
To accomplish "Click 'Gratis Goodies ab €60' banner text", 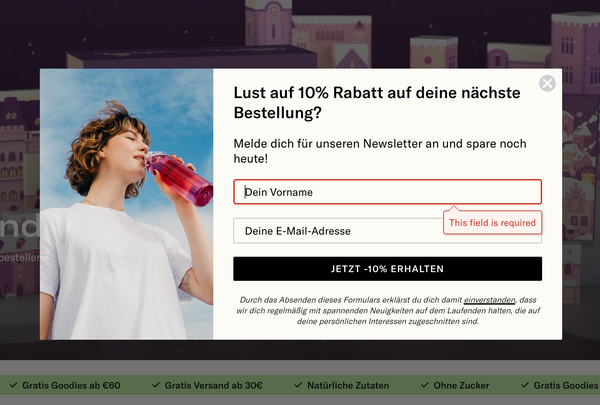I will pos(71,385).
